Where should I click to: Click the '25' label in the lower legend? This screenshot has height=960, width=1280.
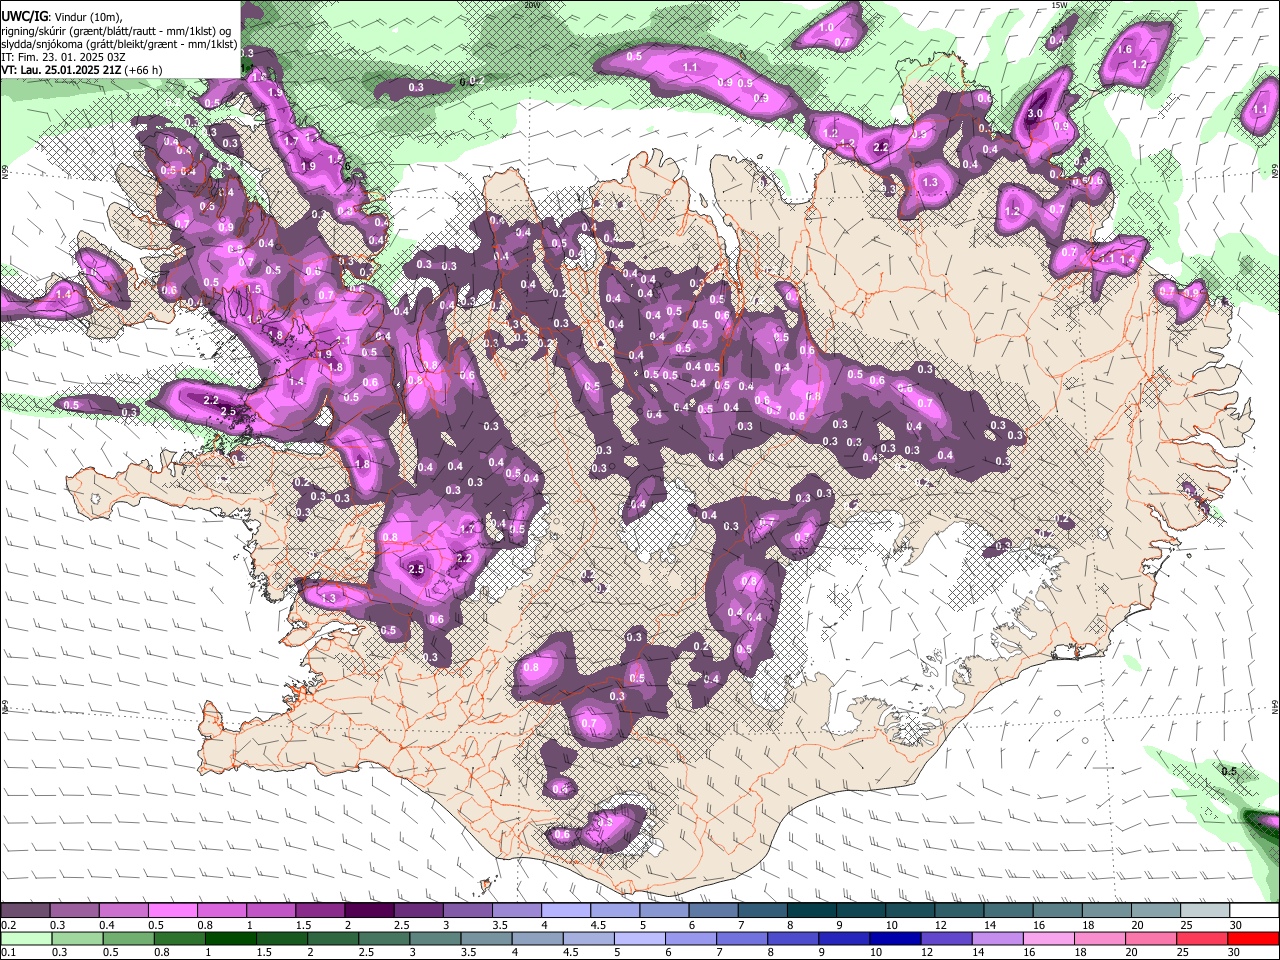pos(1181,953)
